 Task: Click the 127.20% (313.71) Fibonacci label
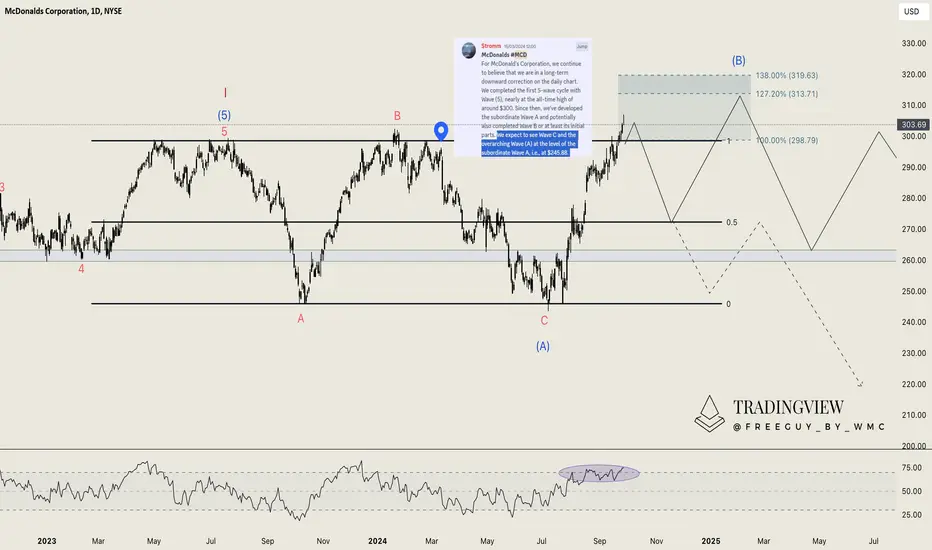click(786, 94)
